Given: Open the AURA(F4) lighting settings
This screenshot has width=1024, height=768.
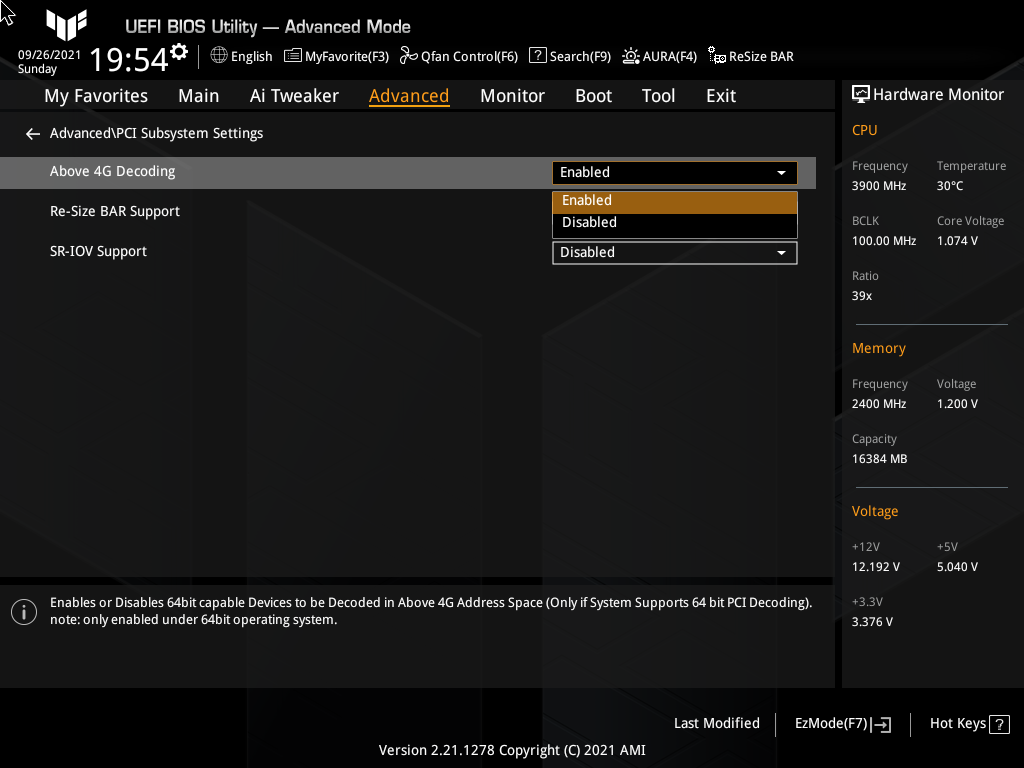Looking at the screenshot, I should click(659, 56).
